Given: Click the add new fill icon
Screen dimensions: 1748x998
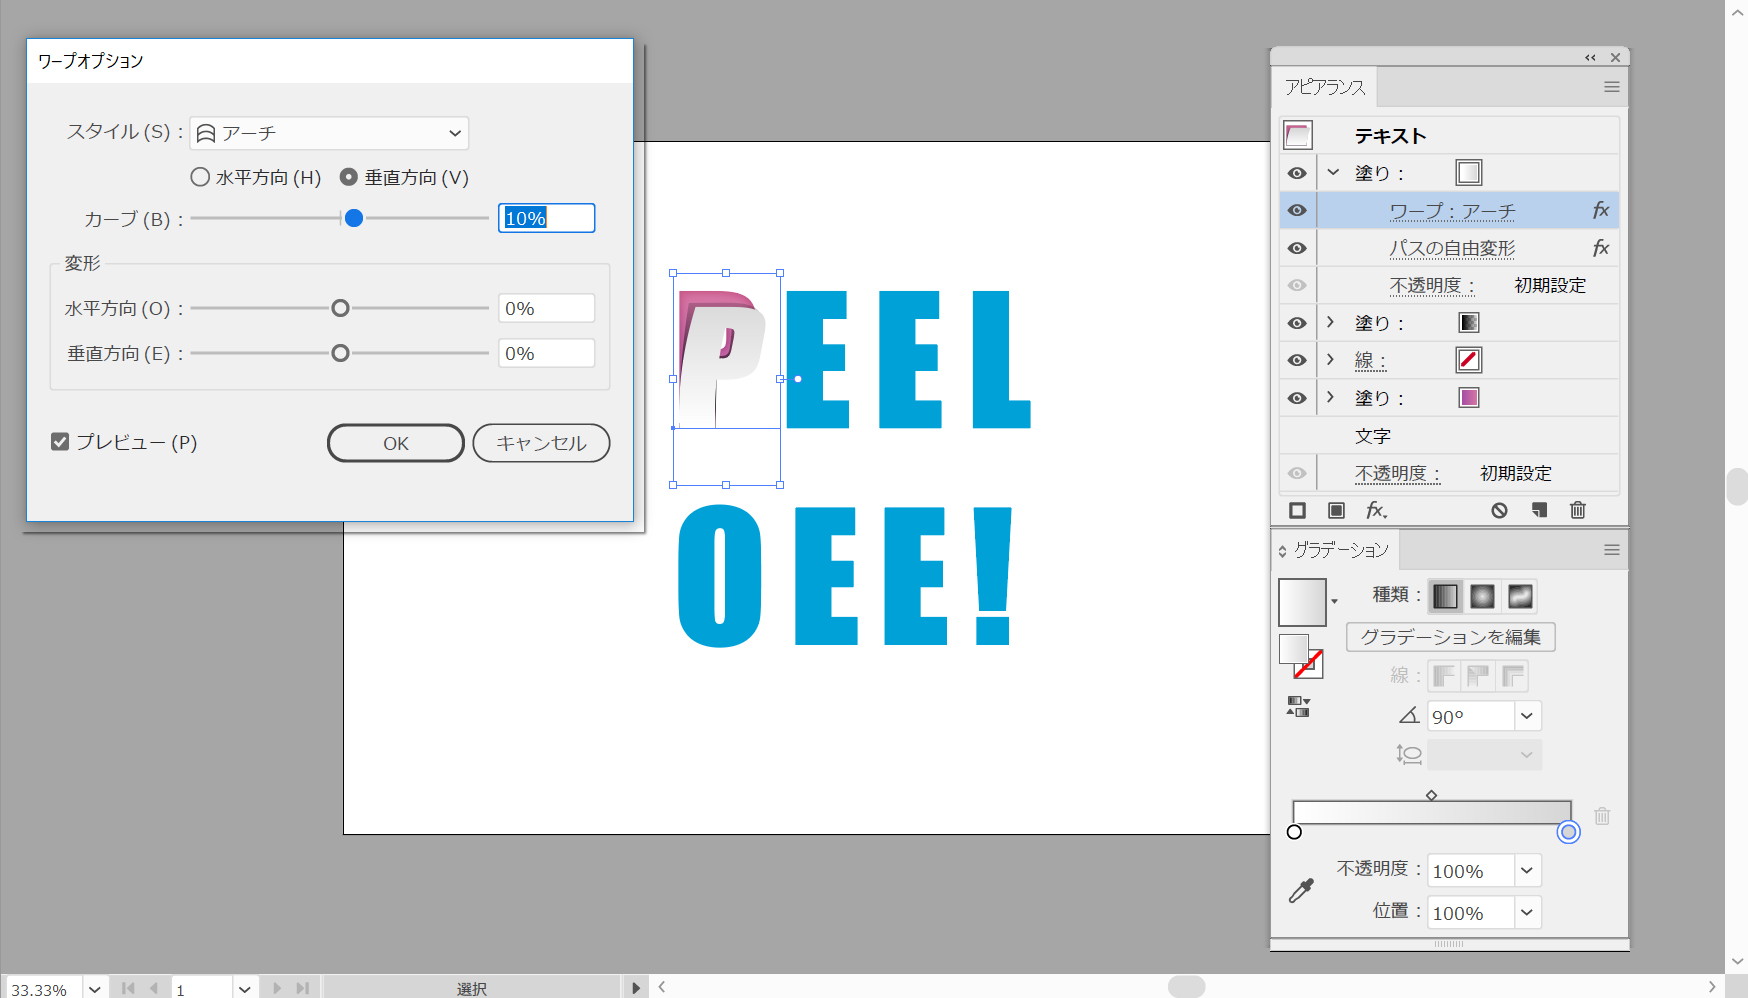Looking at the screenshot, I should pyautogui.click(x=1336, y=511).
